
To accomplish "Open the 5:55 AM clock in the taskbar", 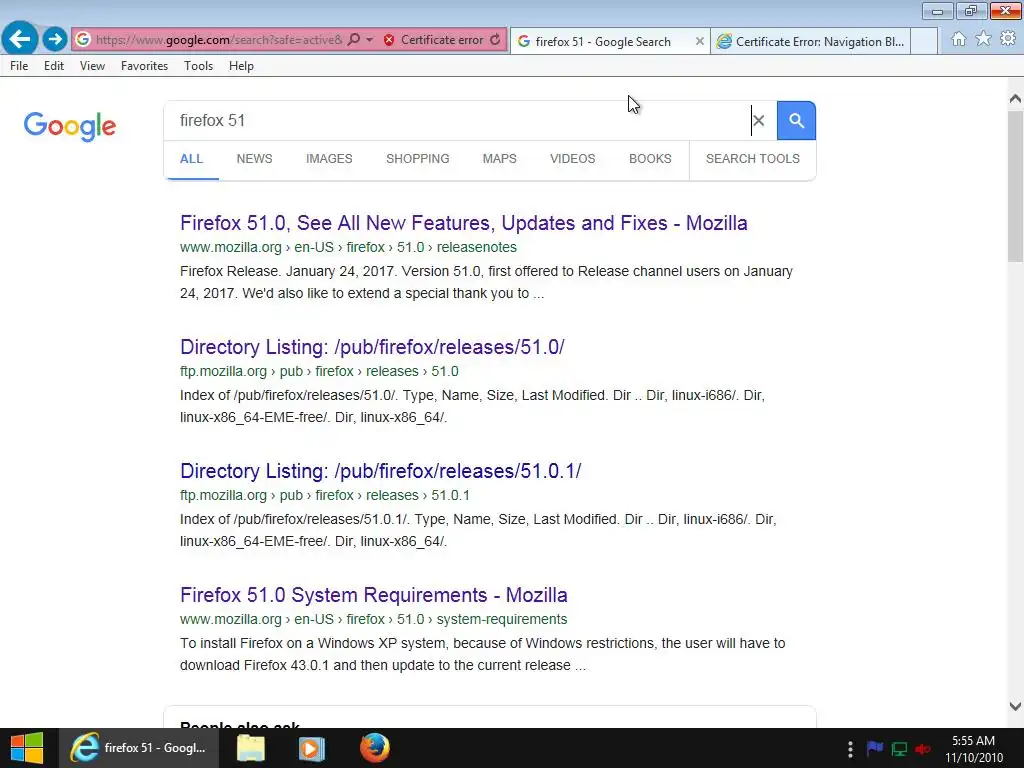I will 973,749.
